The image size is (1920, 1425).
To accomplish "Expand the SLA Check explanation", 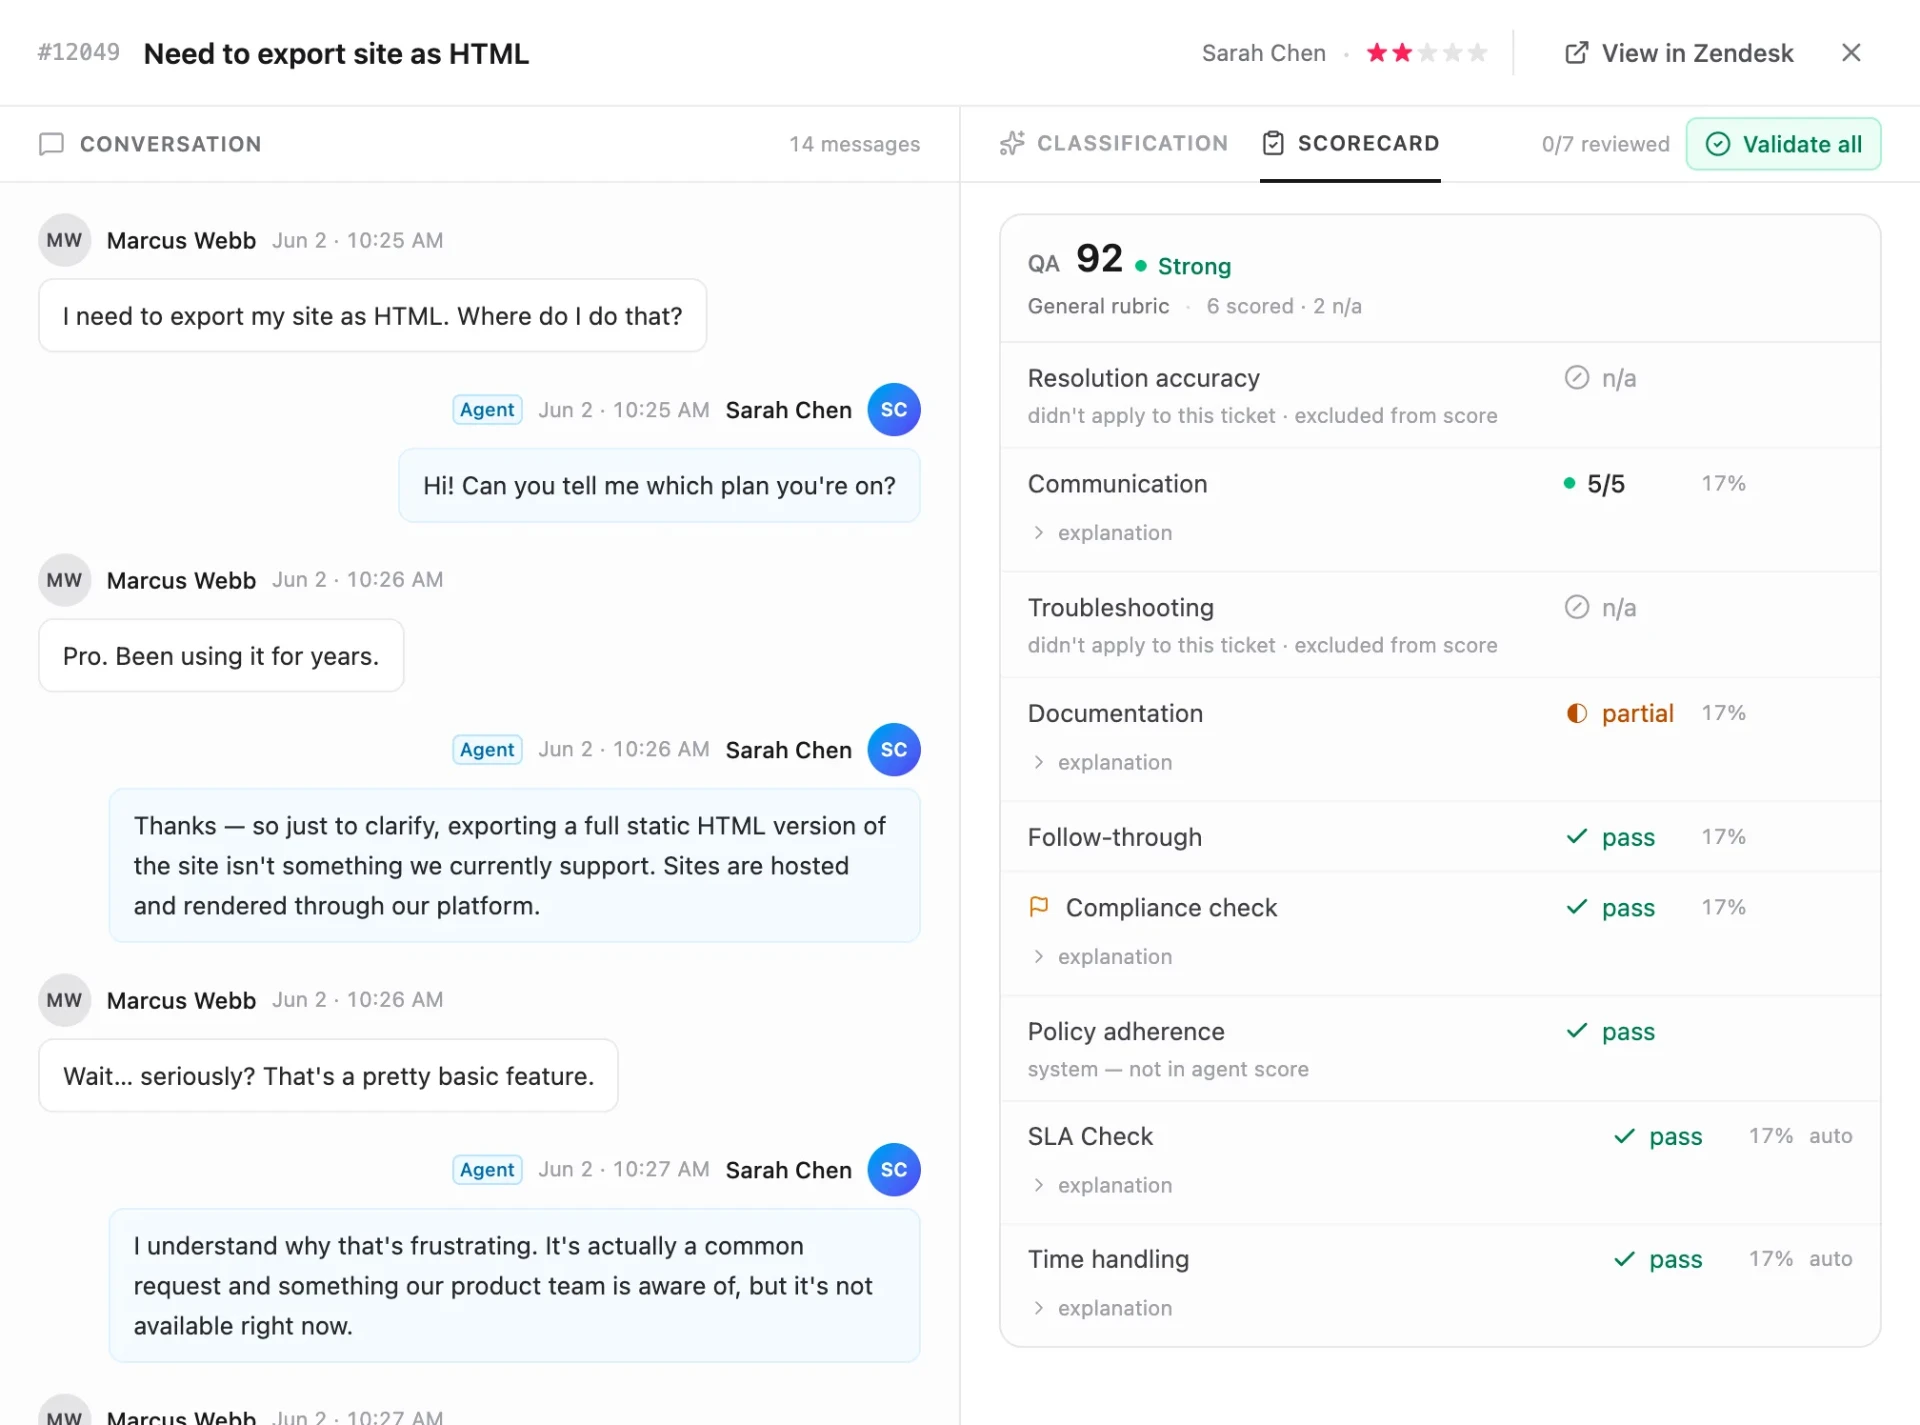I will tap(1101, 1185).
